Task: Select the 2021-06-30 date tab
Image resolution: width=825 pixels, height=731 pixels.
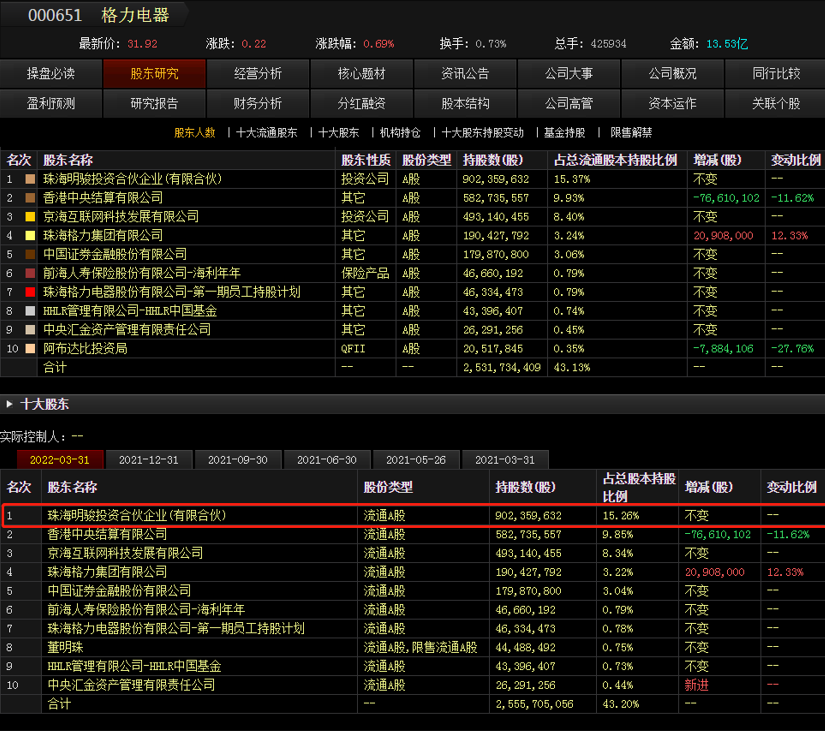Action: click(327, 460)
